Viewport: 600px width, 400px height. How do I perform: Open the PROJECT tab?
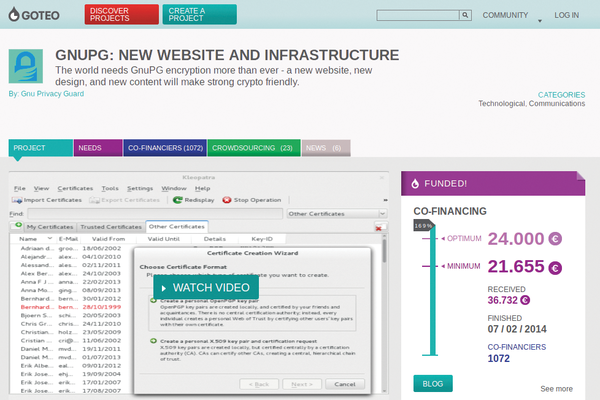[41, 148]
